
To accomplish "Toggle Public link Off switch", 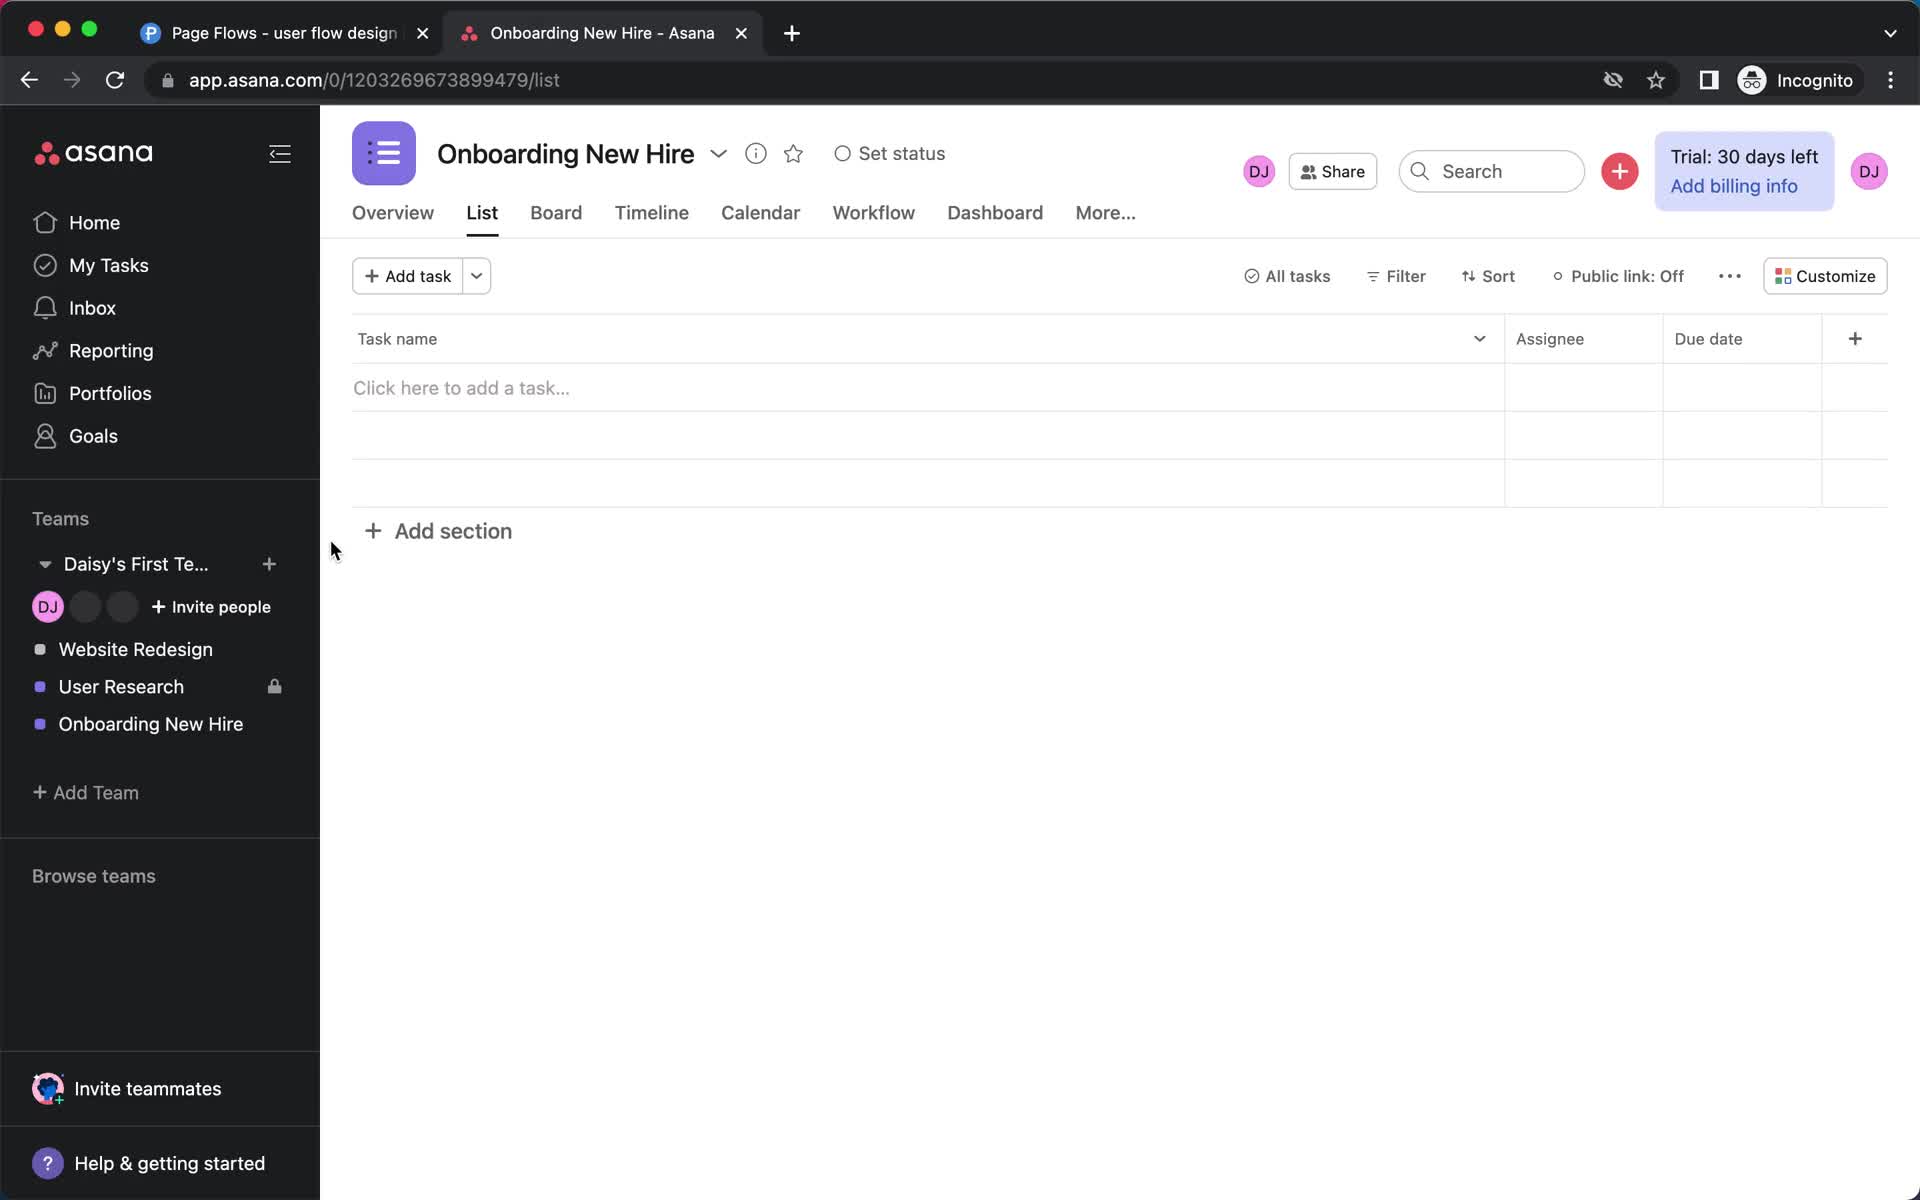I will 1617,275.
